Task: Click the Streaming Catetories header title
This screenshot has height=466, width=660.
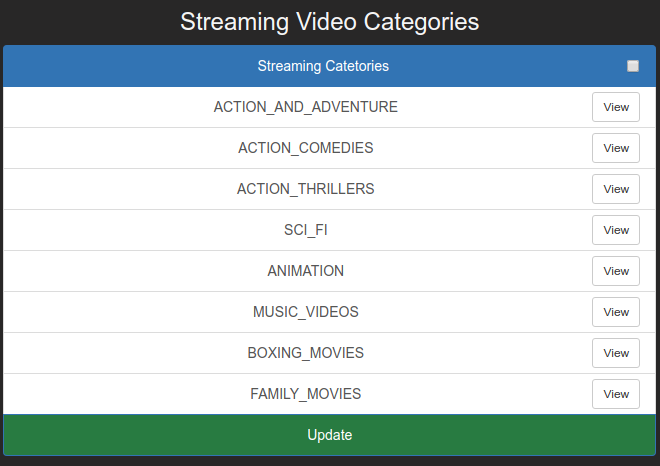Action: tap(323, 66)
